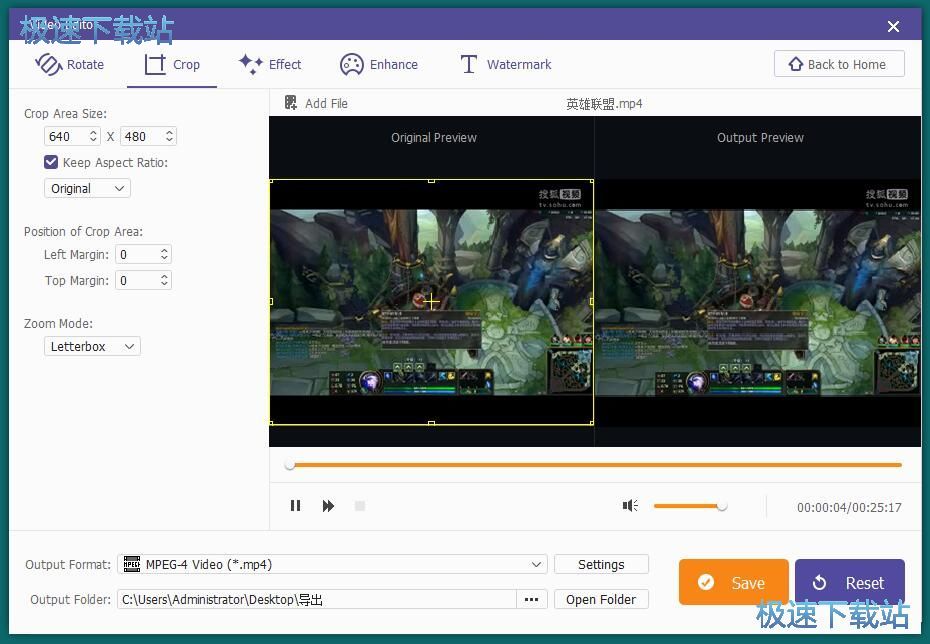Click the video progress slider handle

289,465
